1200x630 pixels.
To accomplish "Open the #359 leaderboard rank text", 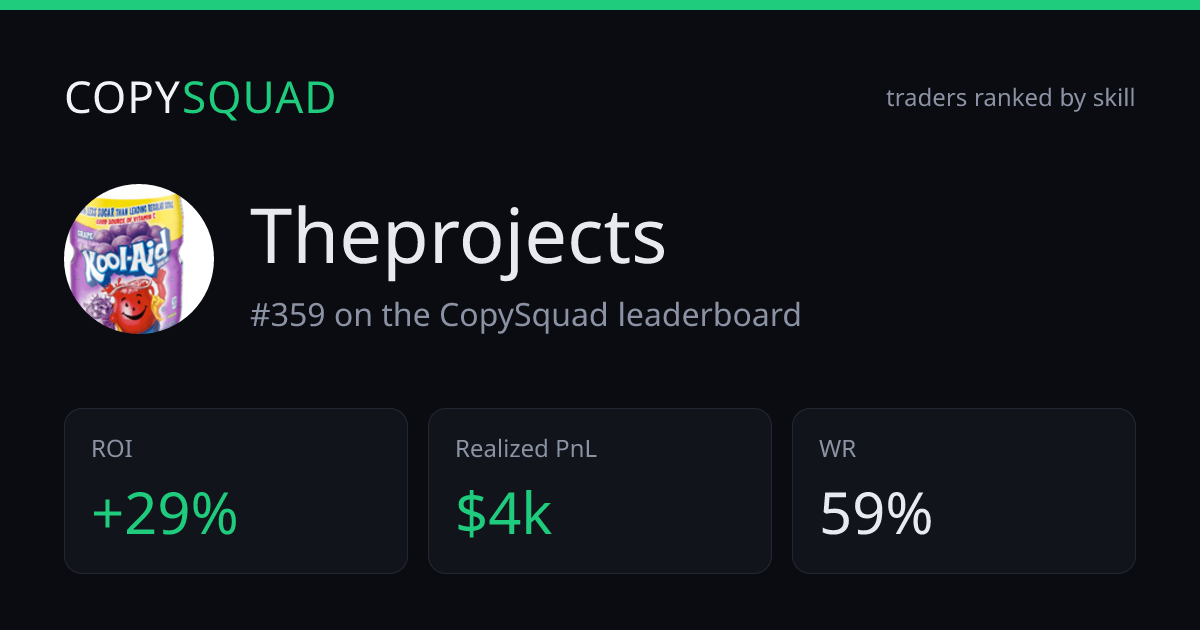I will (525, 315).
